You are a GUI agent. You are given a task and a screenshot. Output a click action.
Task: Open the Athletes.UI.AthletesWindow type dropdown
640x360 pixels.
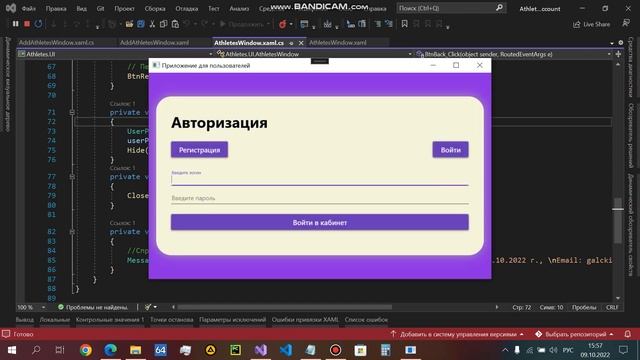click(314, 54)
